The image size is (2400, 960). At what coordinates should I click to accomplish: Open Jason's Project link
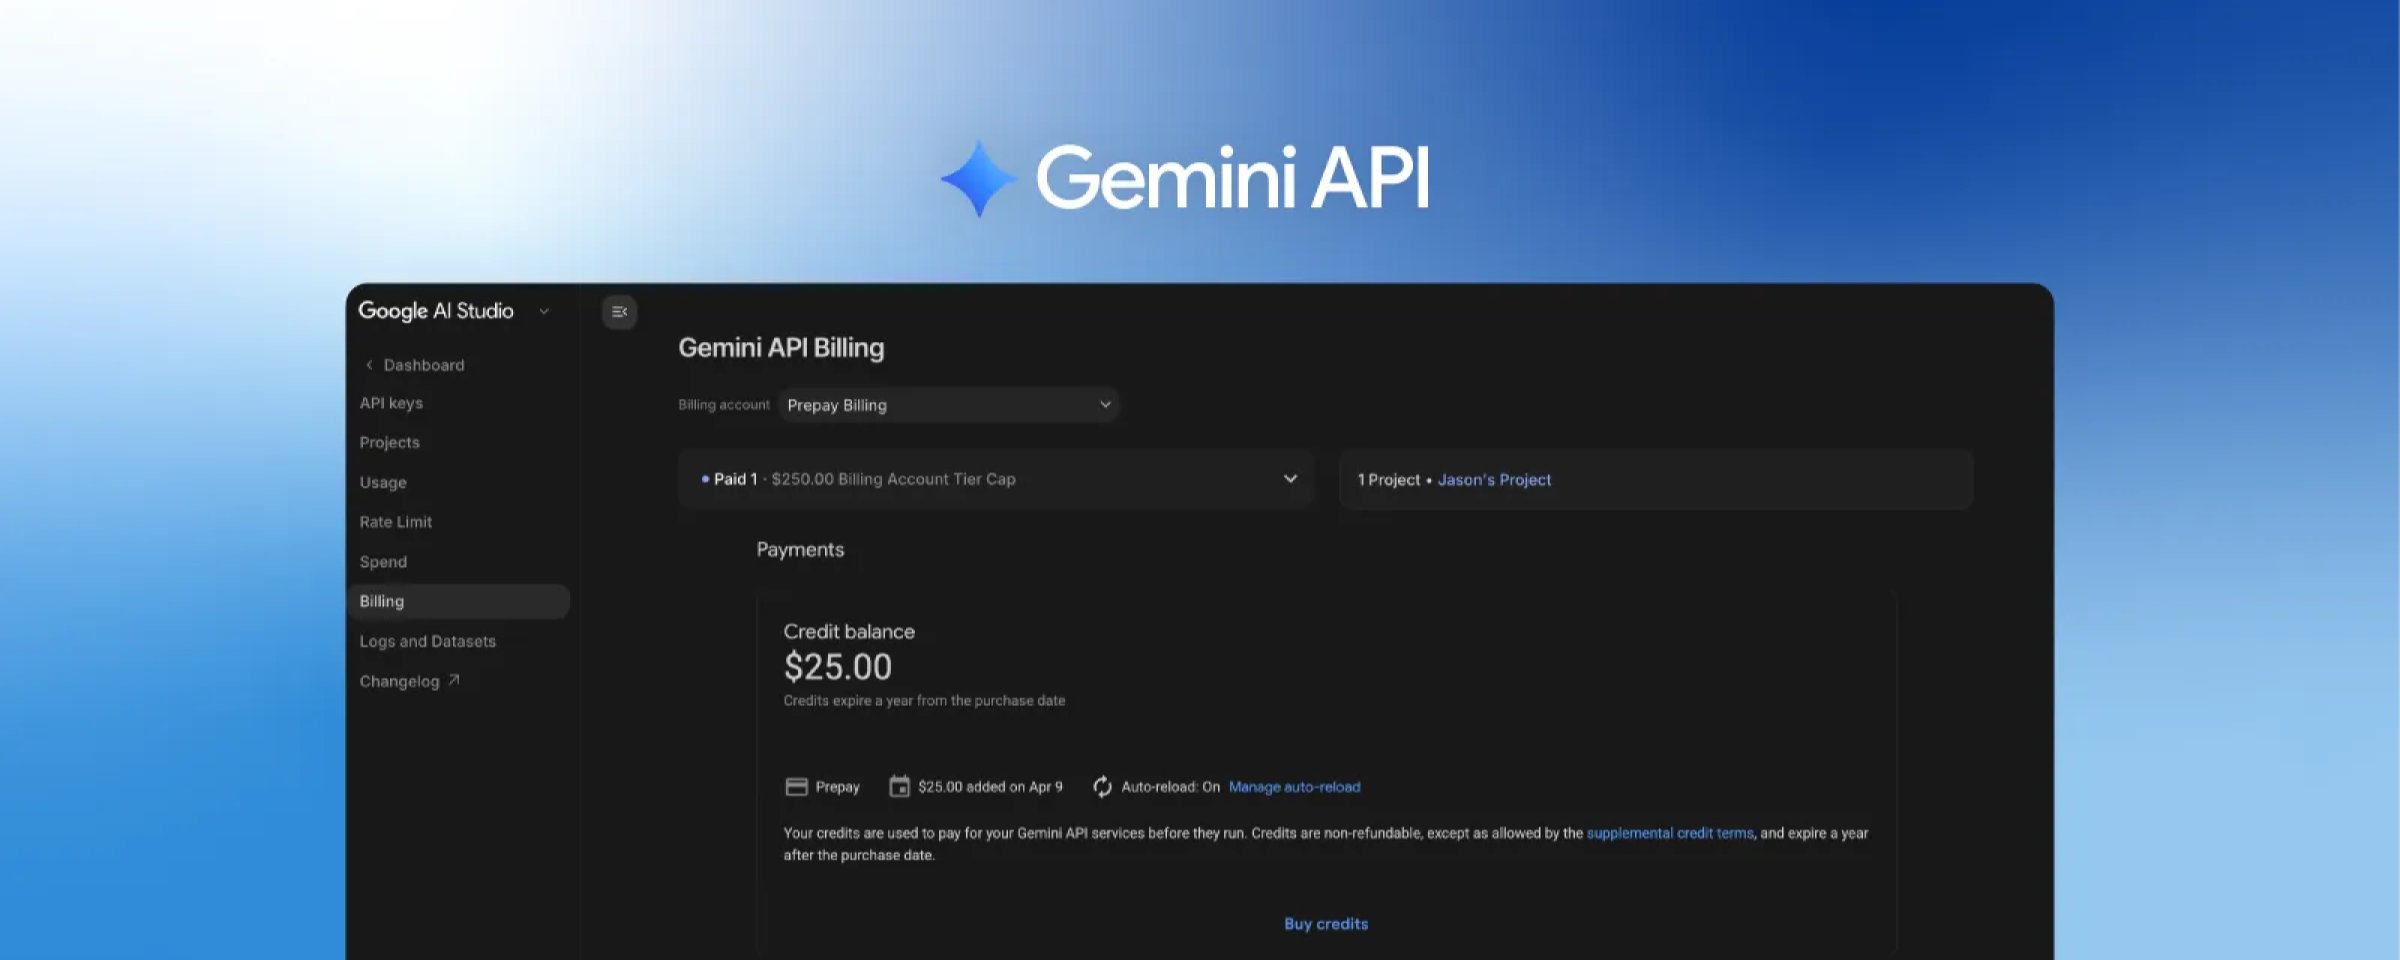[1494, 479]
